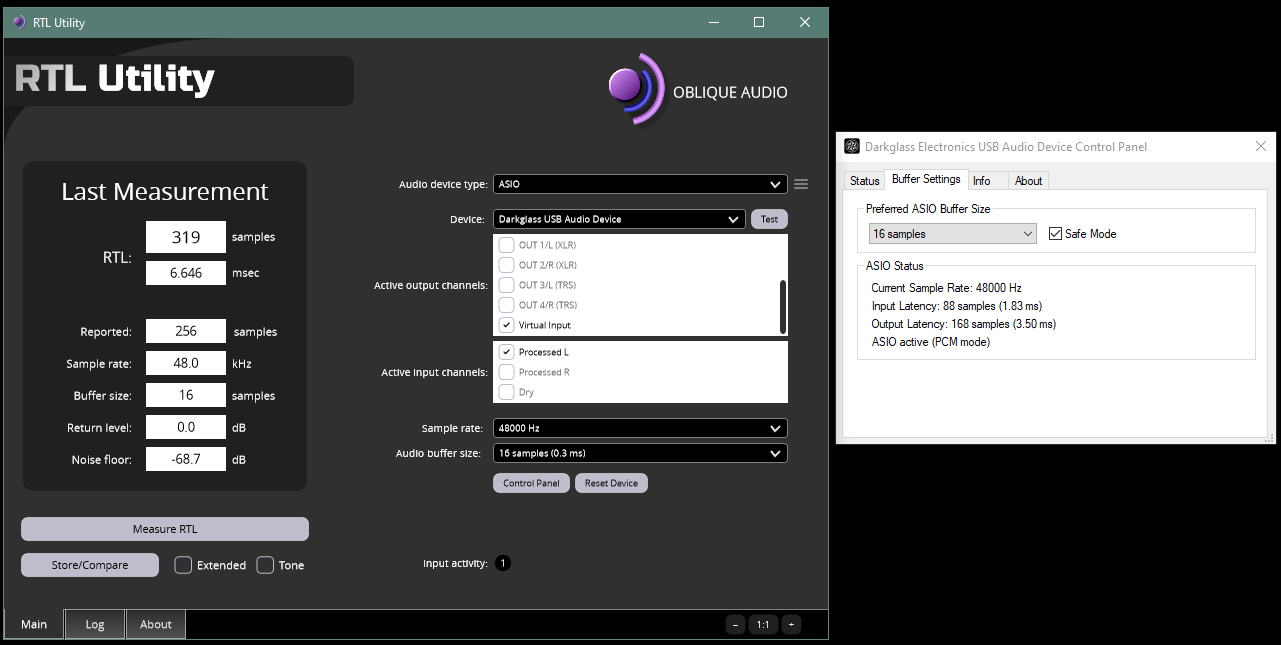Click the Oblique Audio purple logo
The height and width of the screenshot is (645, 1281).
[637, 88]
